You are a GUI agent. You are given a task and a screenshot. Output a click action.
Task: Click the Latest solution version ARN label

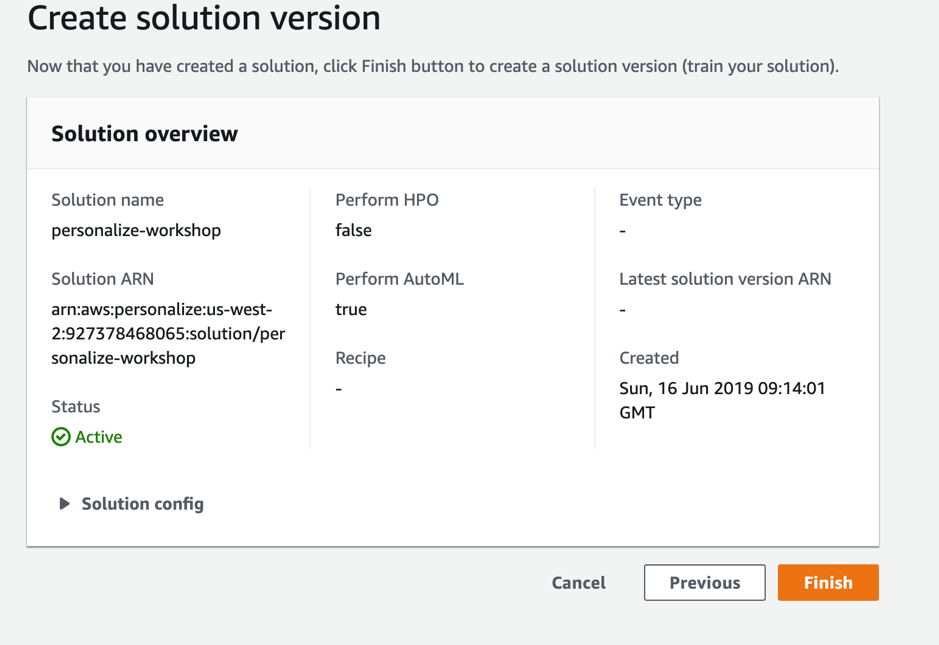point(725,279)
